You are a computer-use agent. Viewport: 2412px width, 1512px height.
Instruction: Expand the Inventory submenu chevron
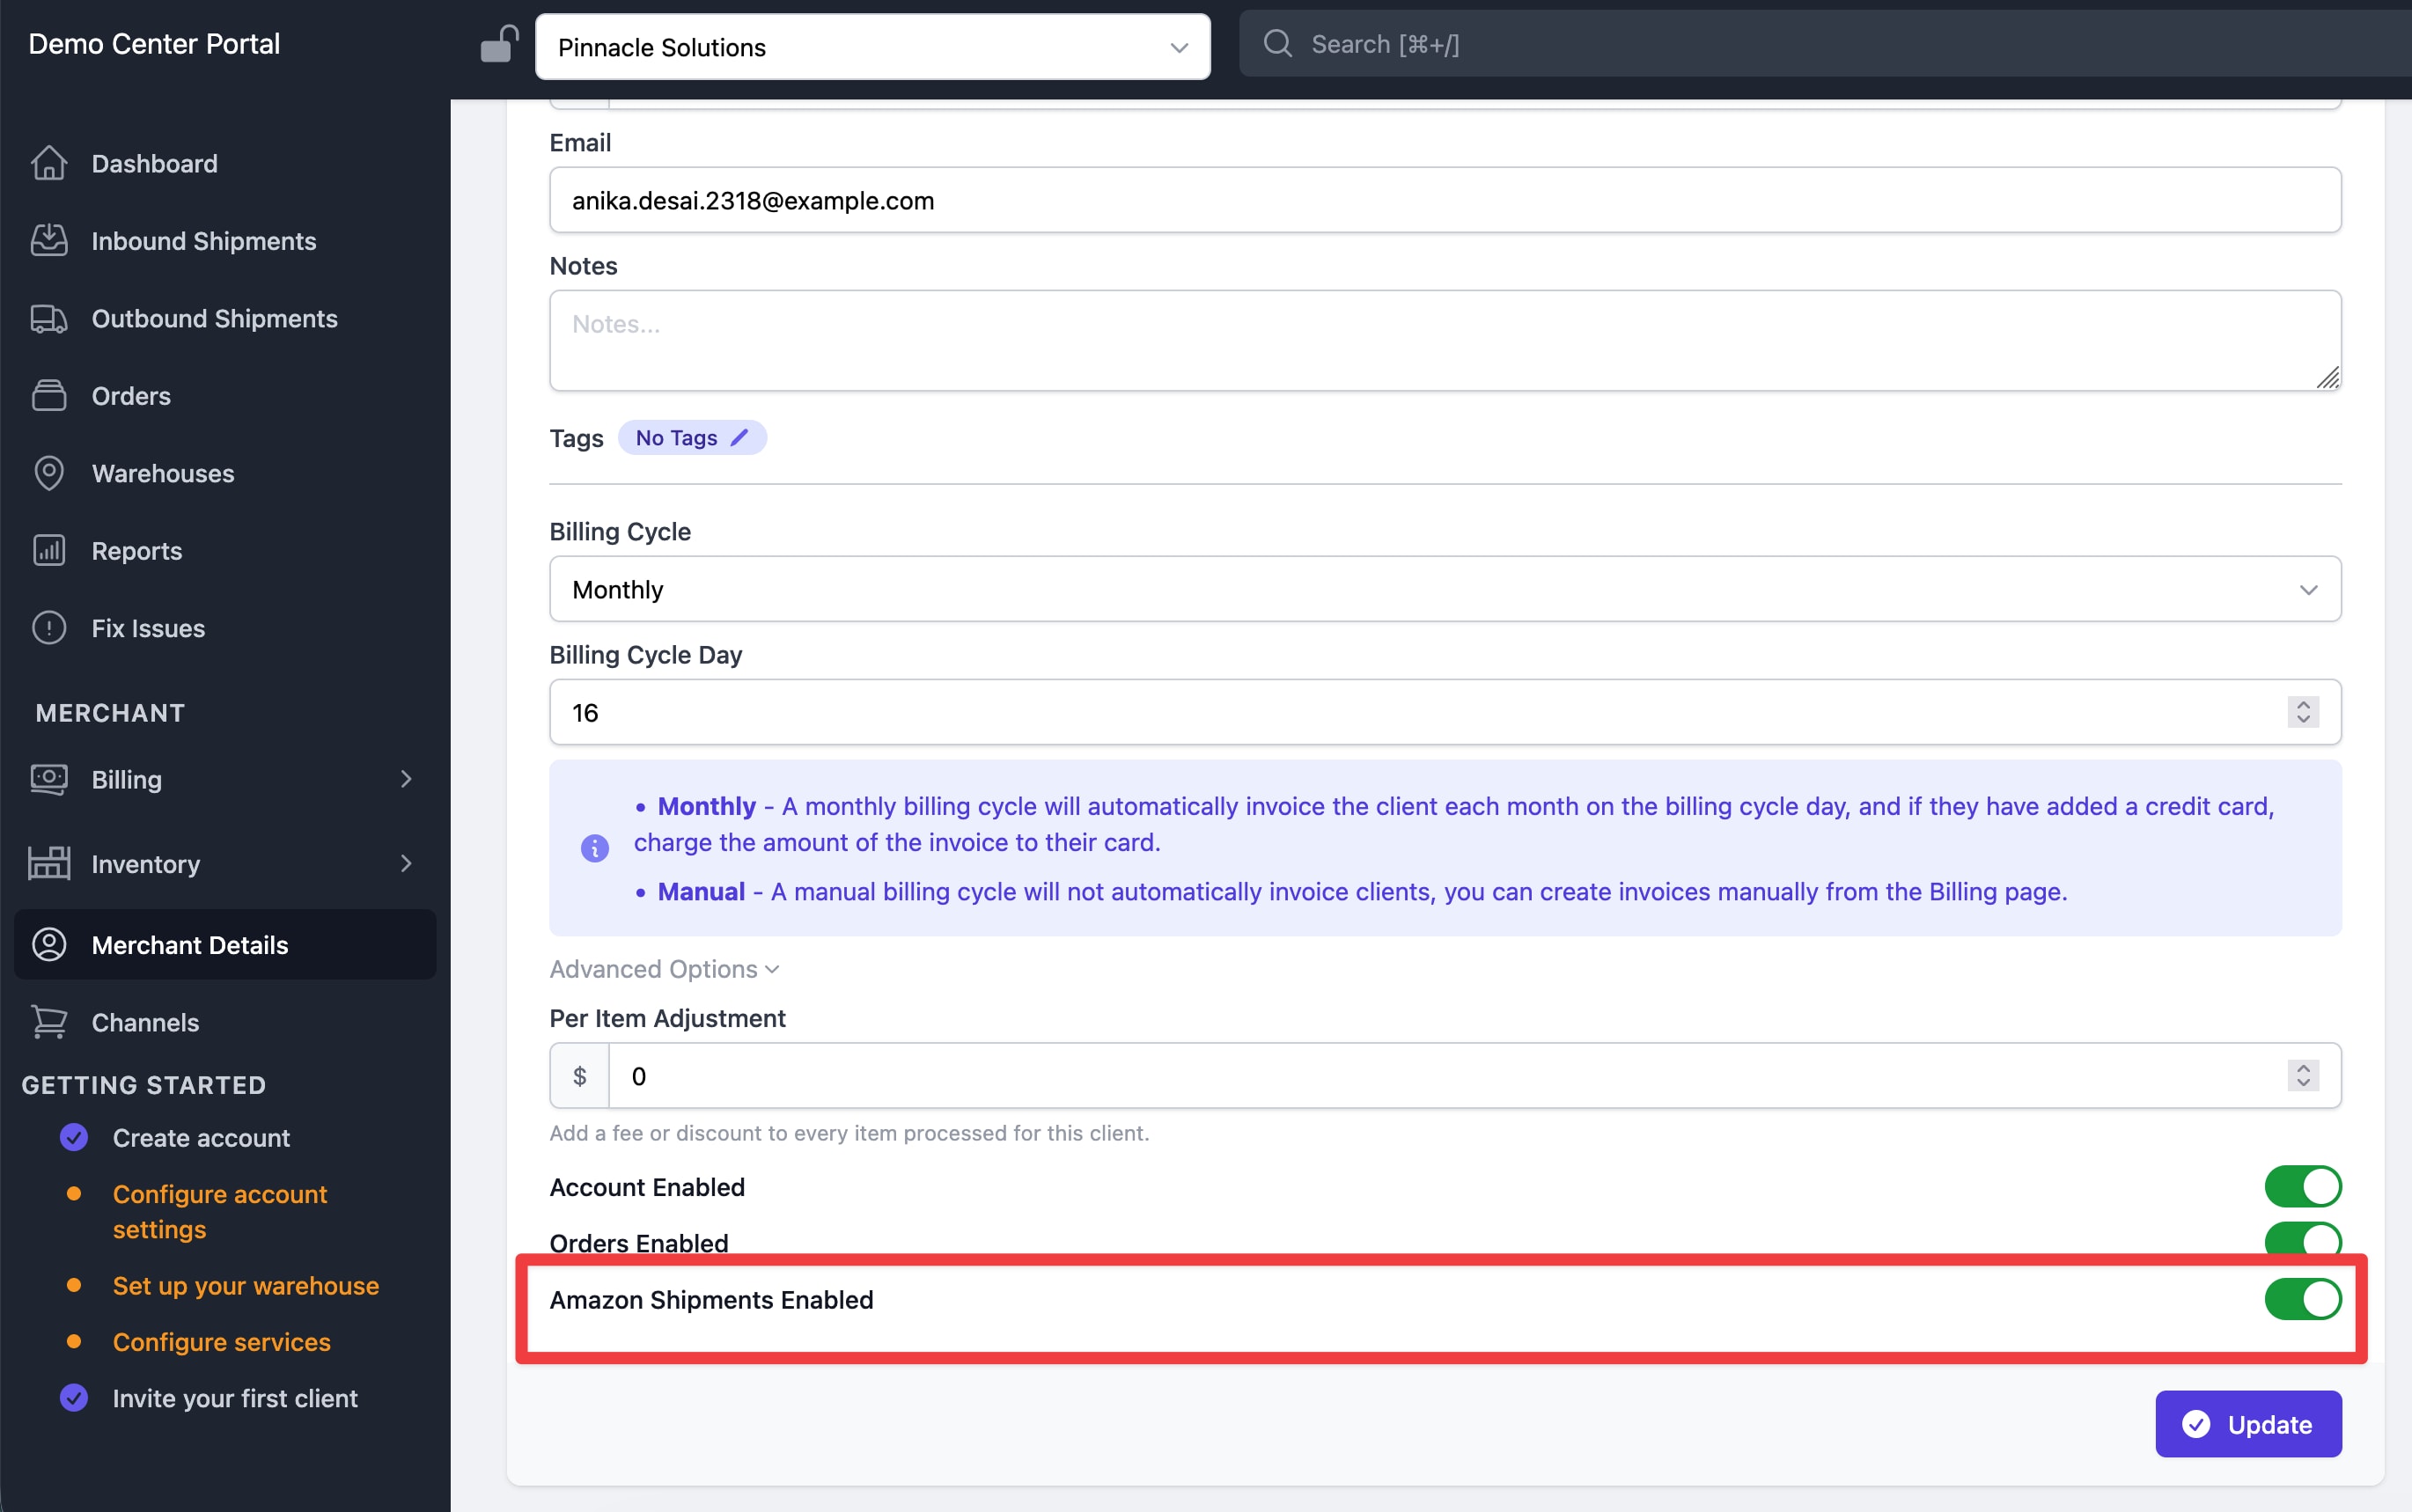click(406, 863)
